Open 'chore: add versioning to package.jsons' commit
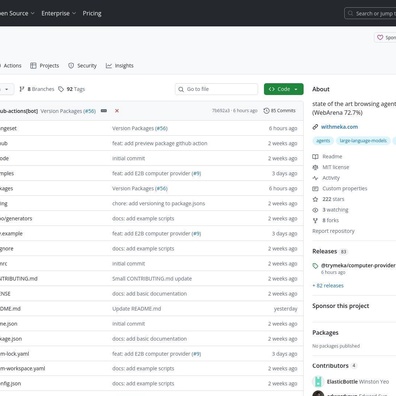 point(158,203)
